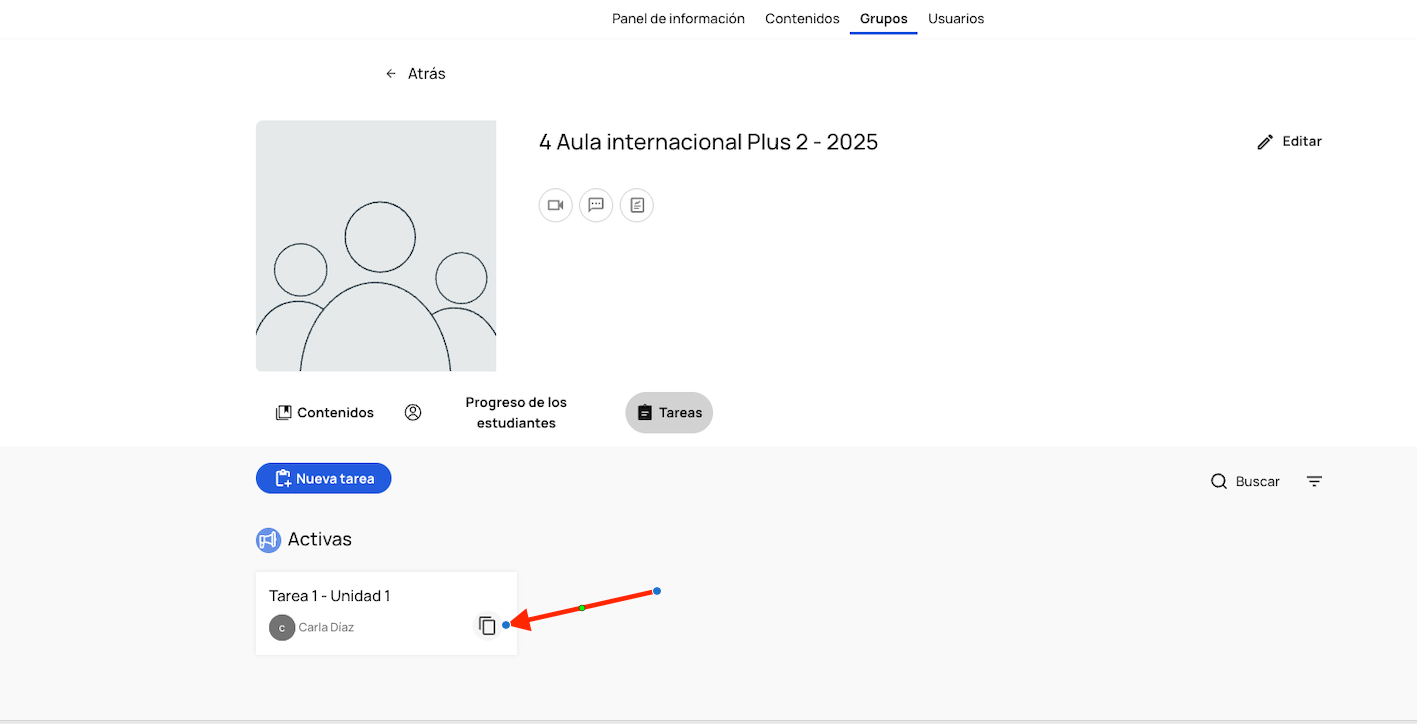Edit the group with Editar
Viewport: 1417px width, 724px height.
(x=1289, y=142)
